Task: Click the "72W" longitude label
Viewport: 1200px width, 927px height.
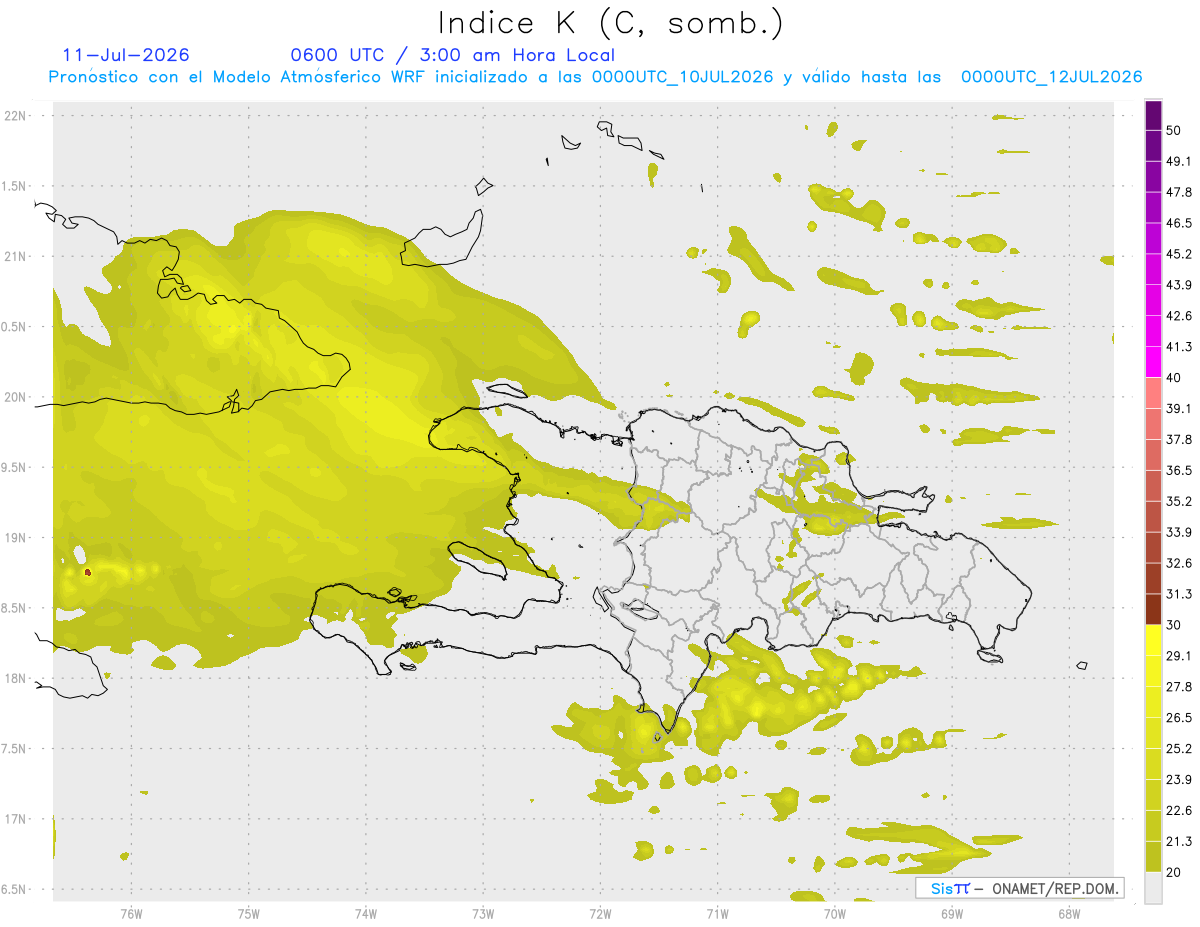Action: tap(600, 913)
